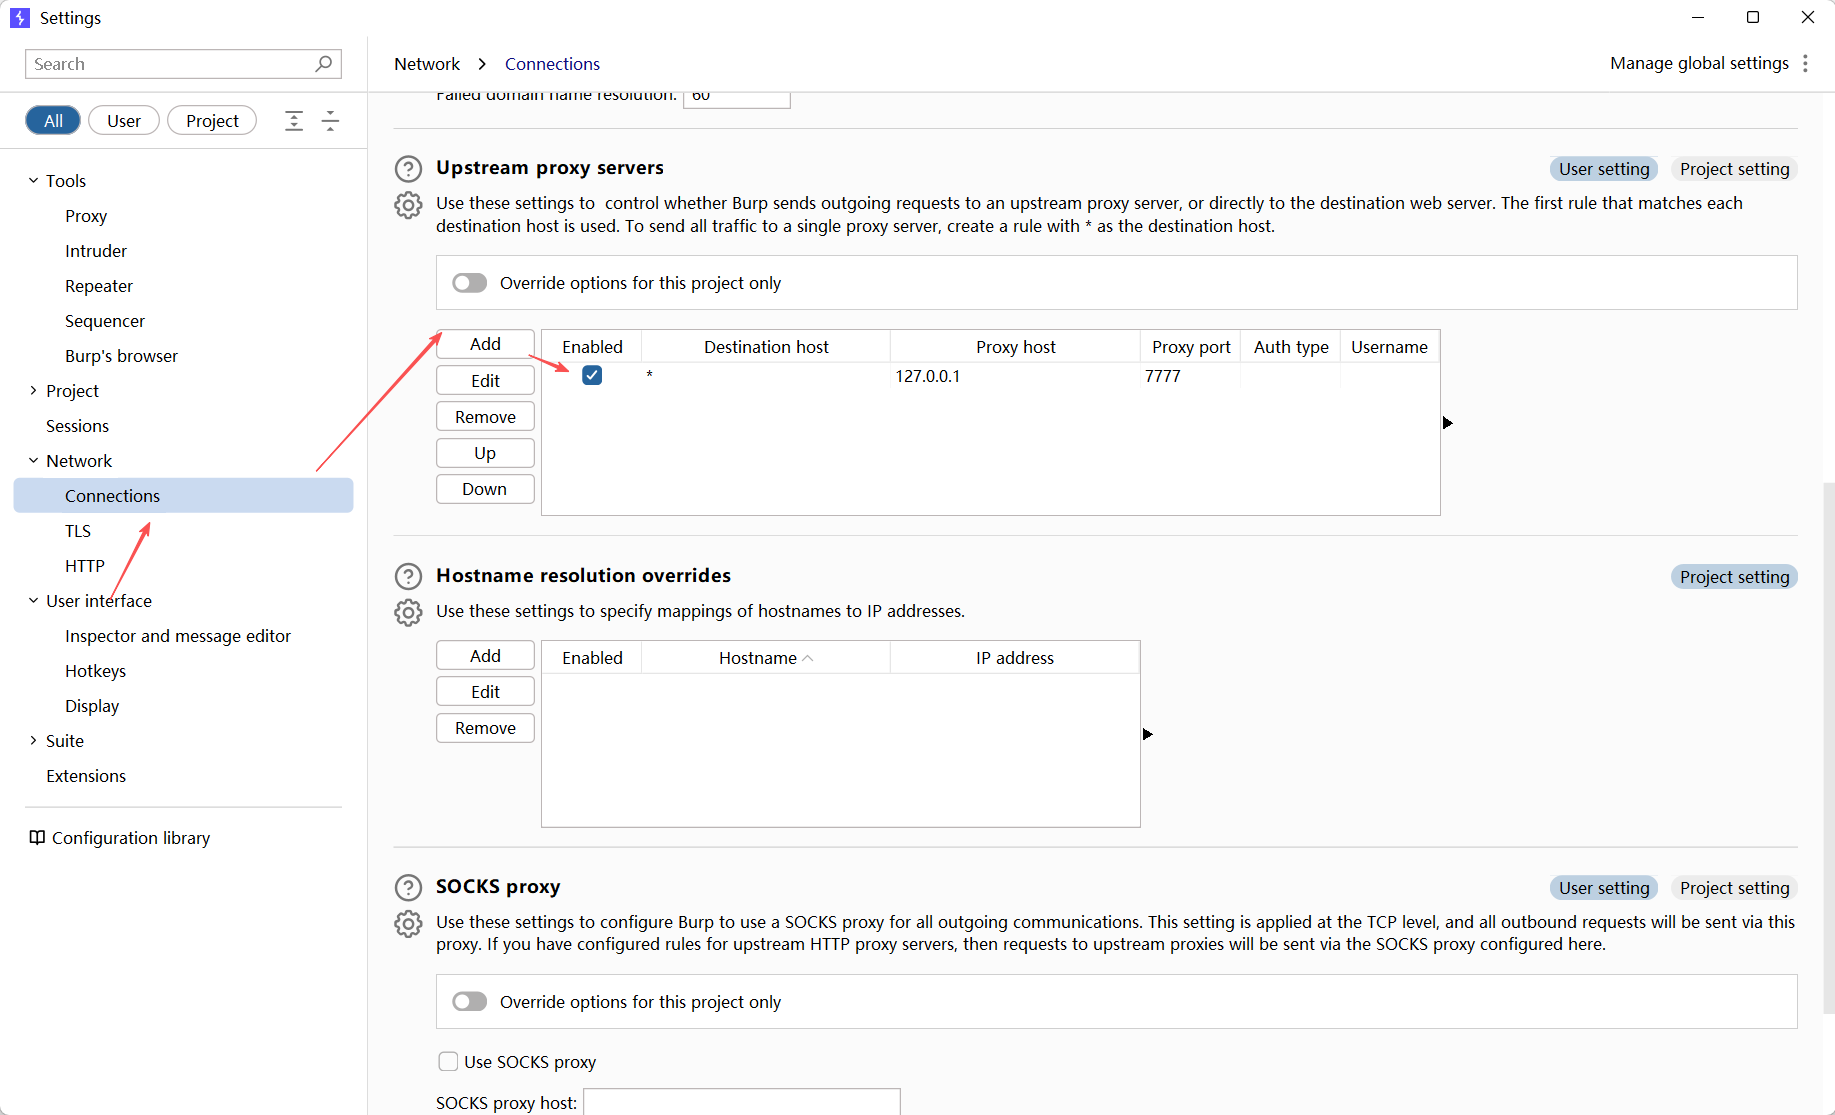Edit the hostname resolution override

pyautogui.click(x=485, y=692)
